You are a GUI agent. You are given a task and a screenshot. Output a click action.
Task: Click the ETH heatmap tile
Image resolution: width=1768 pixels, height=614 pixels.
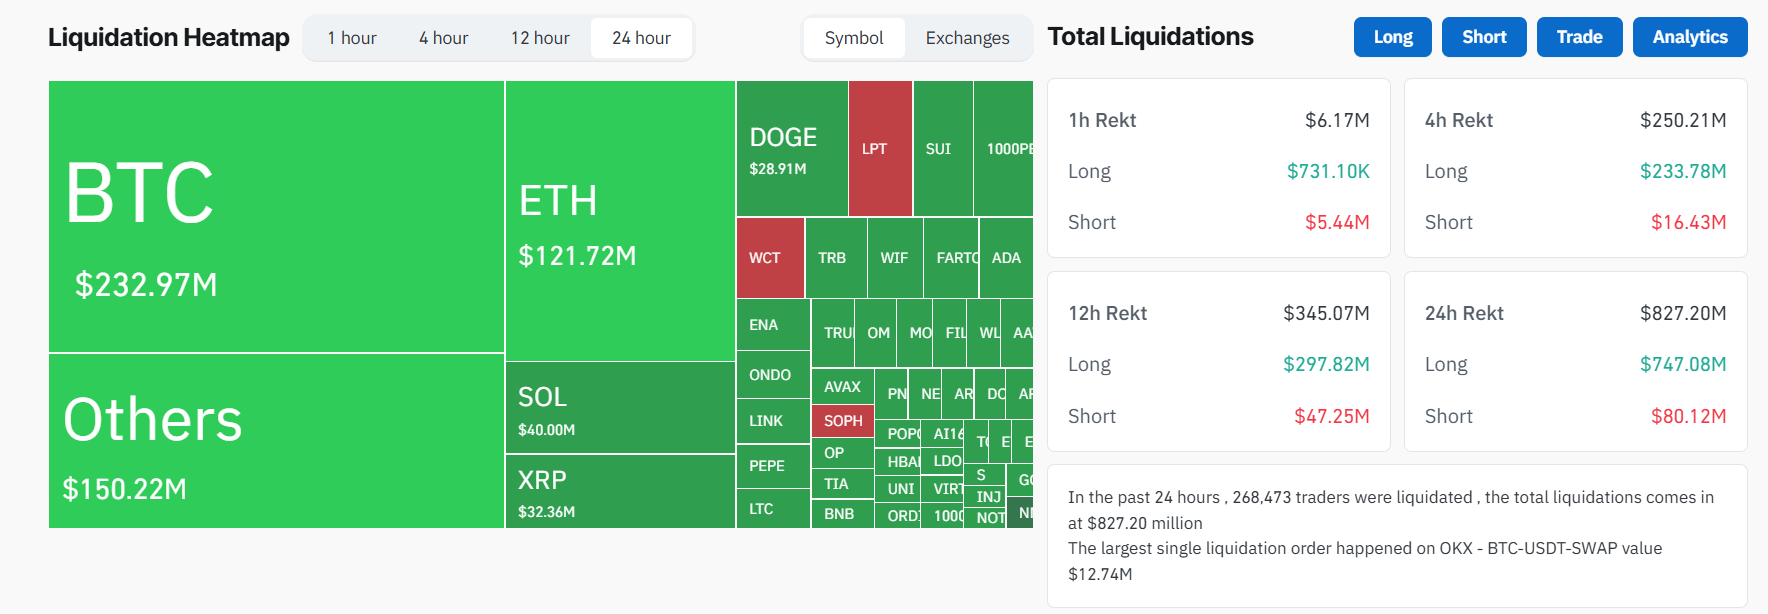pyautogui.click(x=619, y=215)
